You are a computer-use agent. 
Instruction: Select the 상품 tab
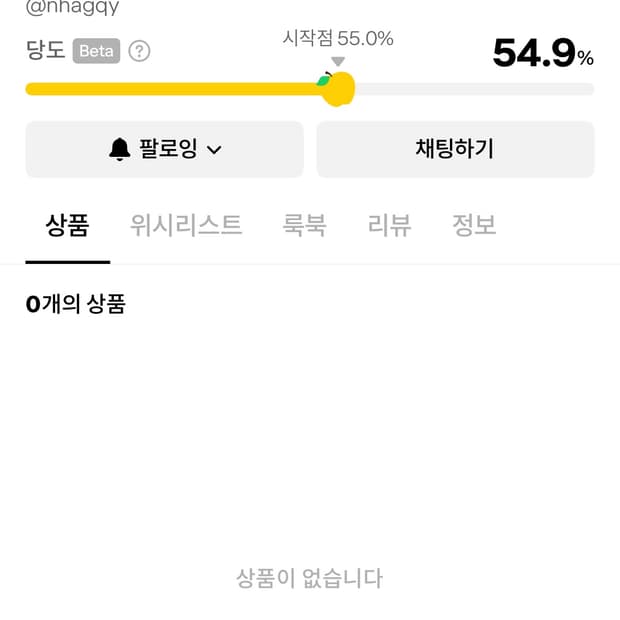click(x=67, y=225)
